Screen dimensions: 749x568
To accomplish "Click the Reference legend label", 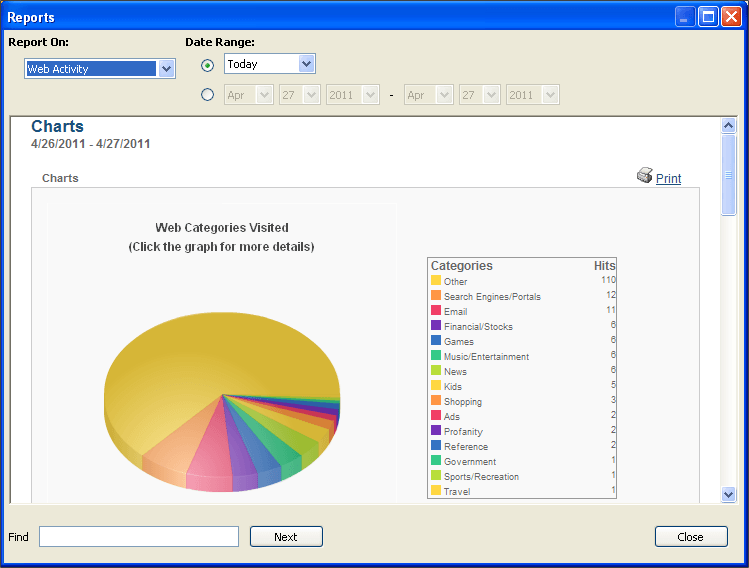I will tap(466, 447).
